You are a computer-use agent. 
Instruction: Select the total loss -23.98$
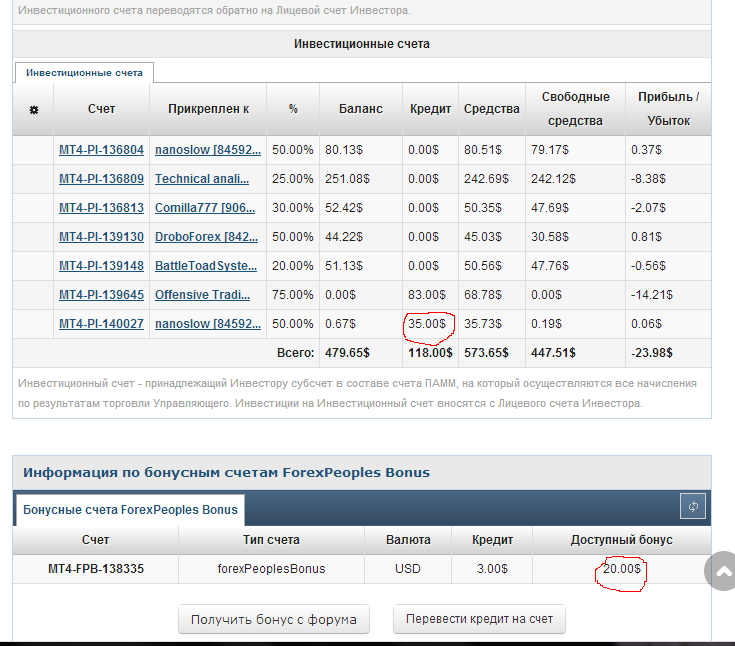pyautogui.click(x=652, y=353)
